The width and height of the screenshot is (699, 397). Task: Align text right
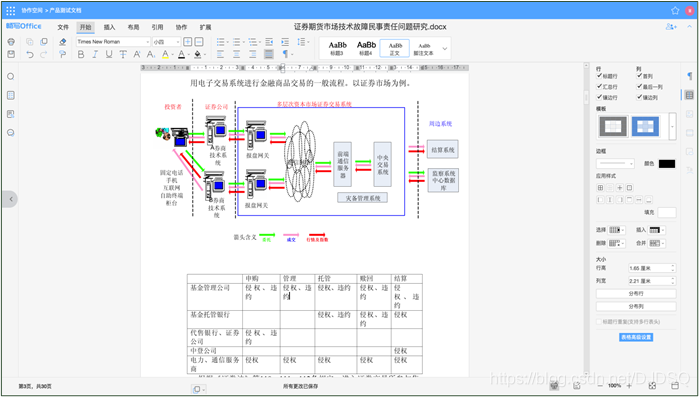253,54
